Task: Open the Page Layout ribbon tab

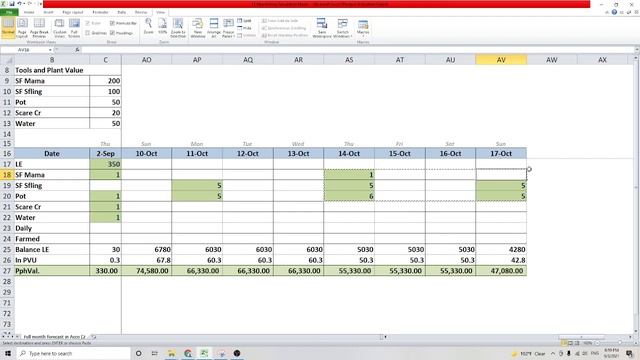Action: [73, 12]
